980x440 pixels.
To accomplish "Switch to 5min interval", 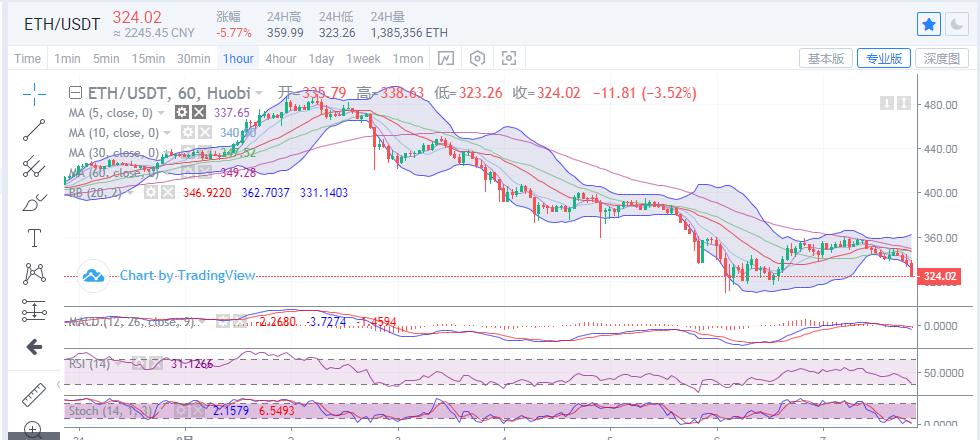I will (x=106, y=59).
